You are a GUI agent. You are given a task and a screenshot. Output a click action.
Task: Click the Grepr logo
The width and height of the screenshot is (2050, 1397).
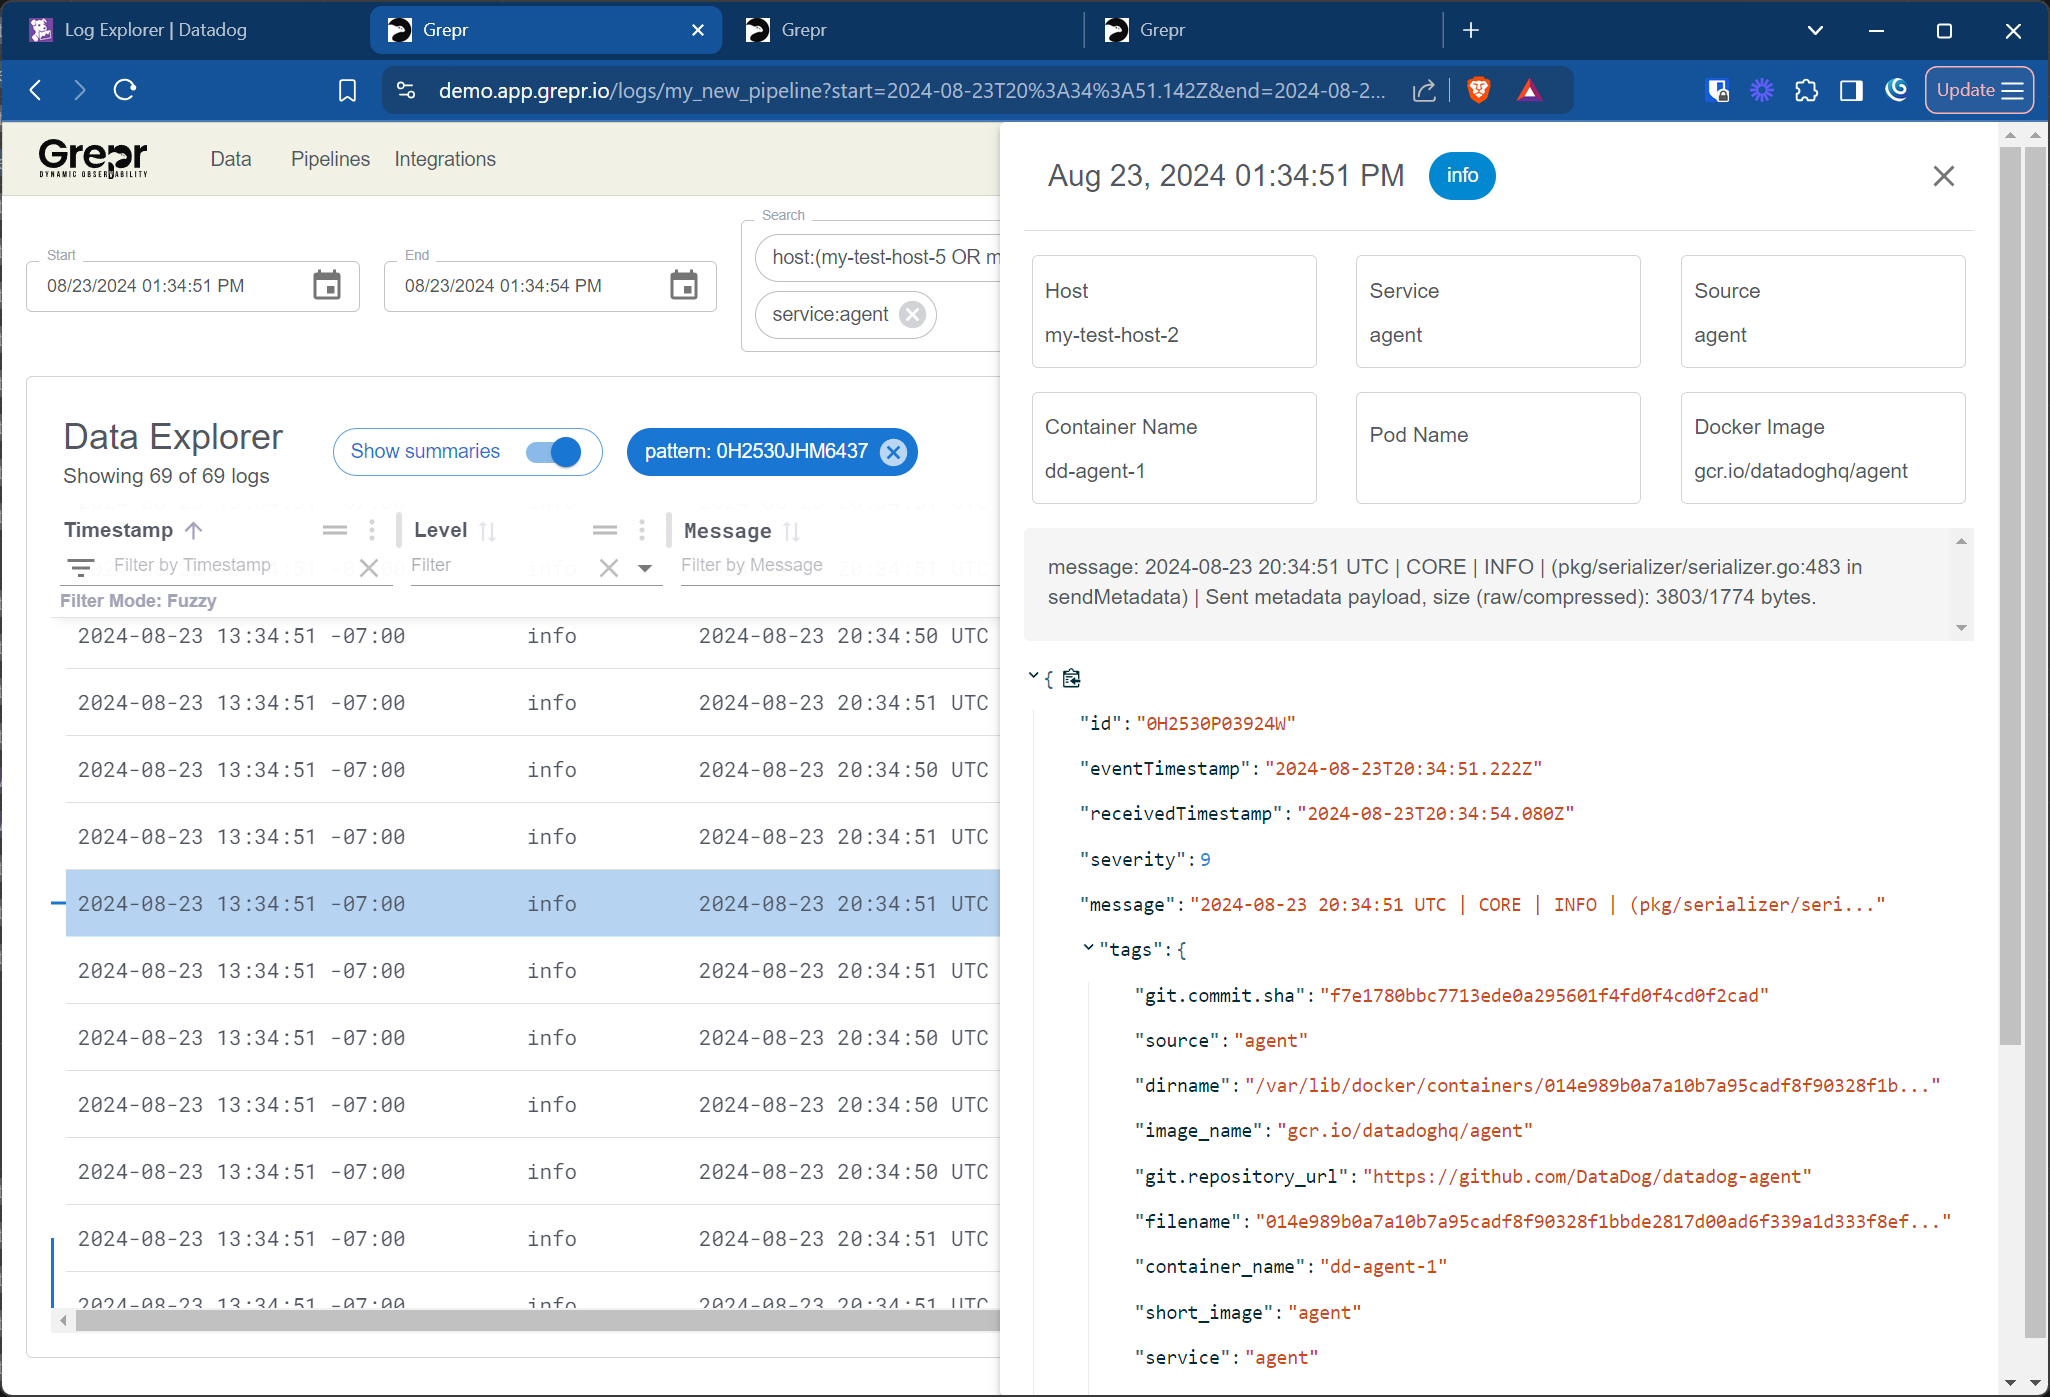pos(93,158)
